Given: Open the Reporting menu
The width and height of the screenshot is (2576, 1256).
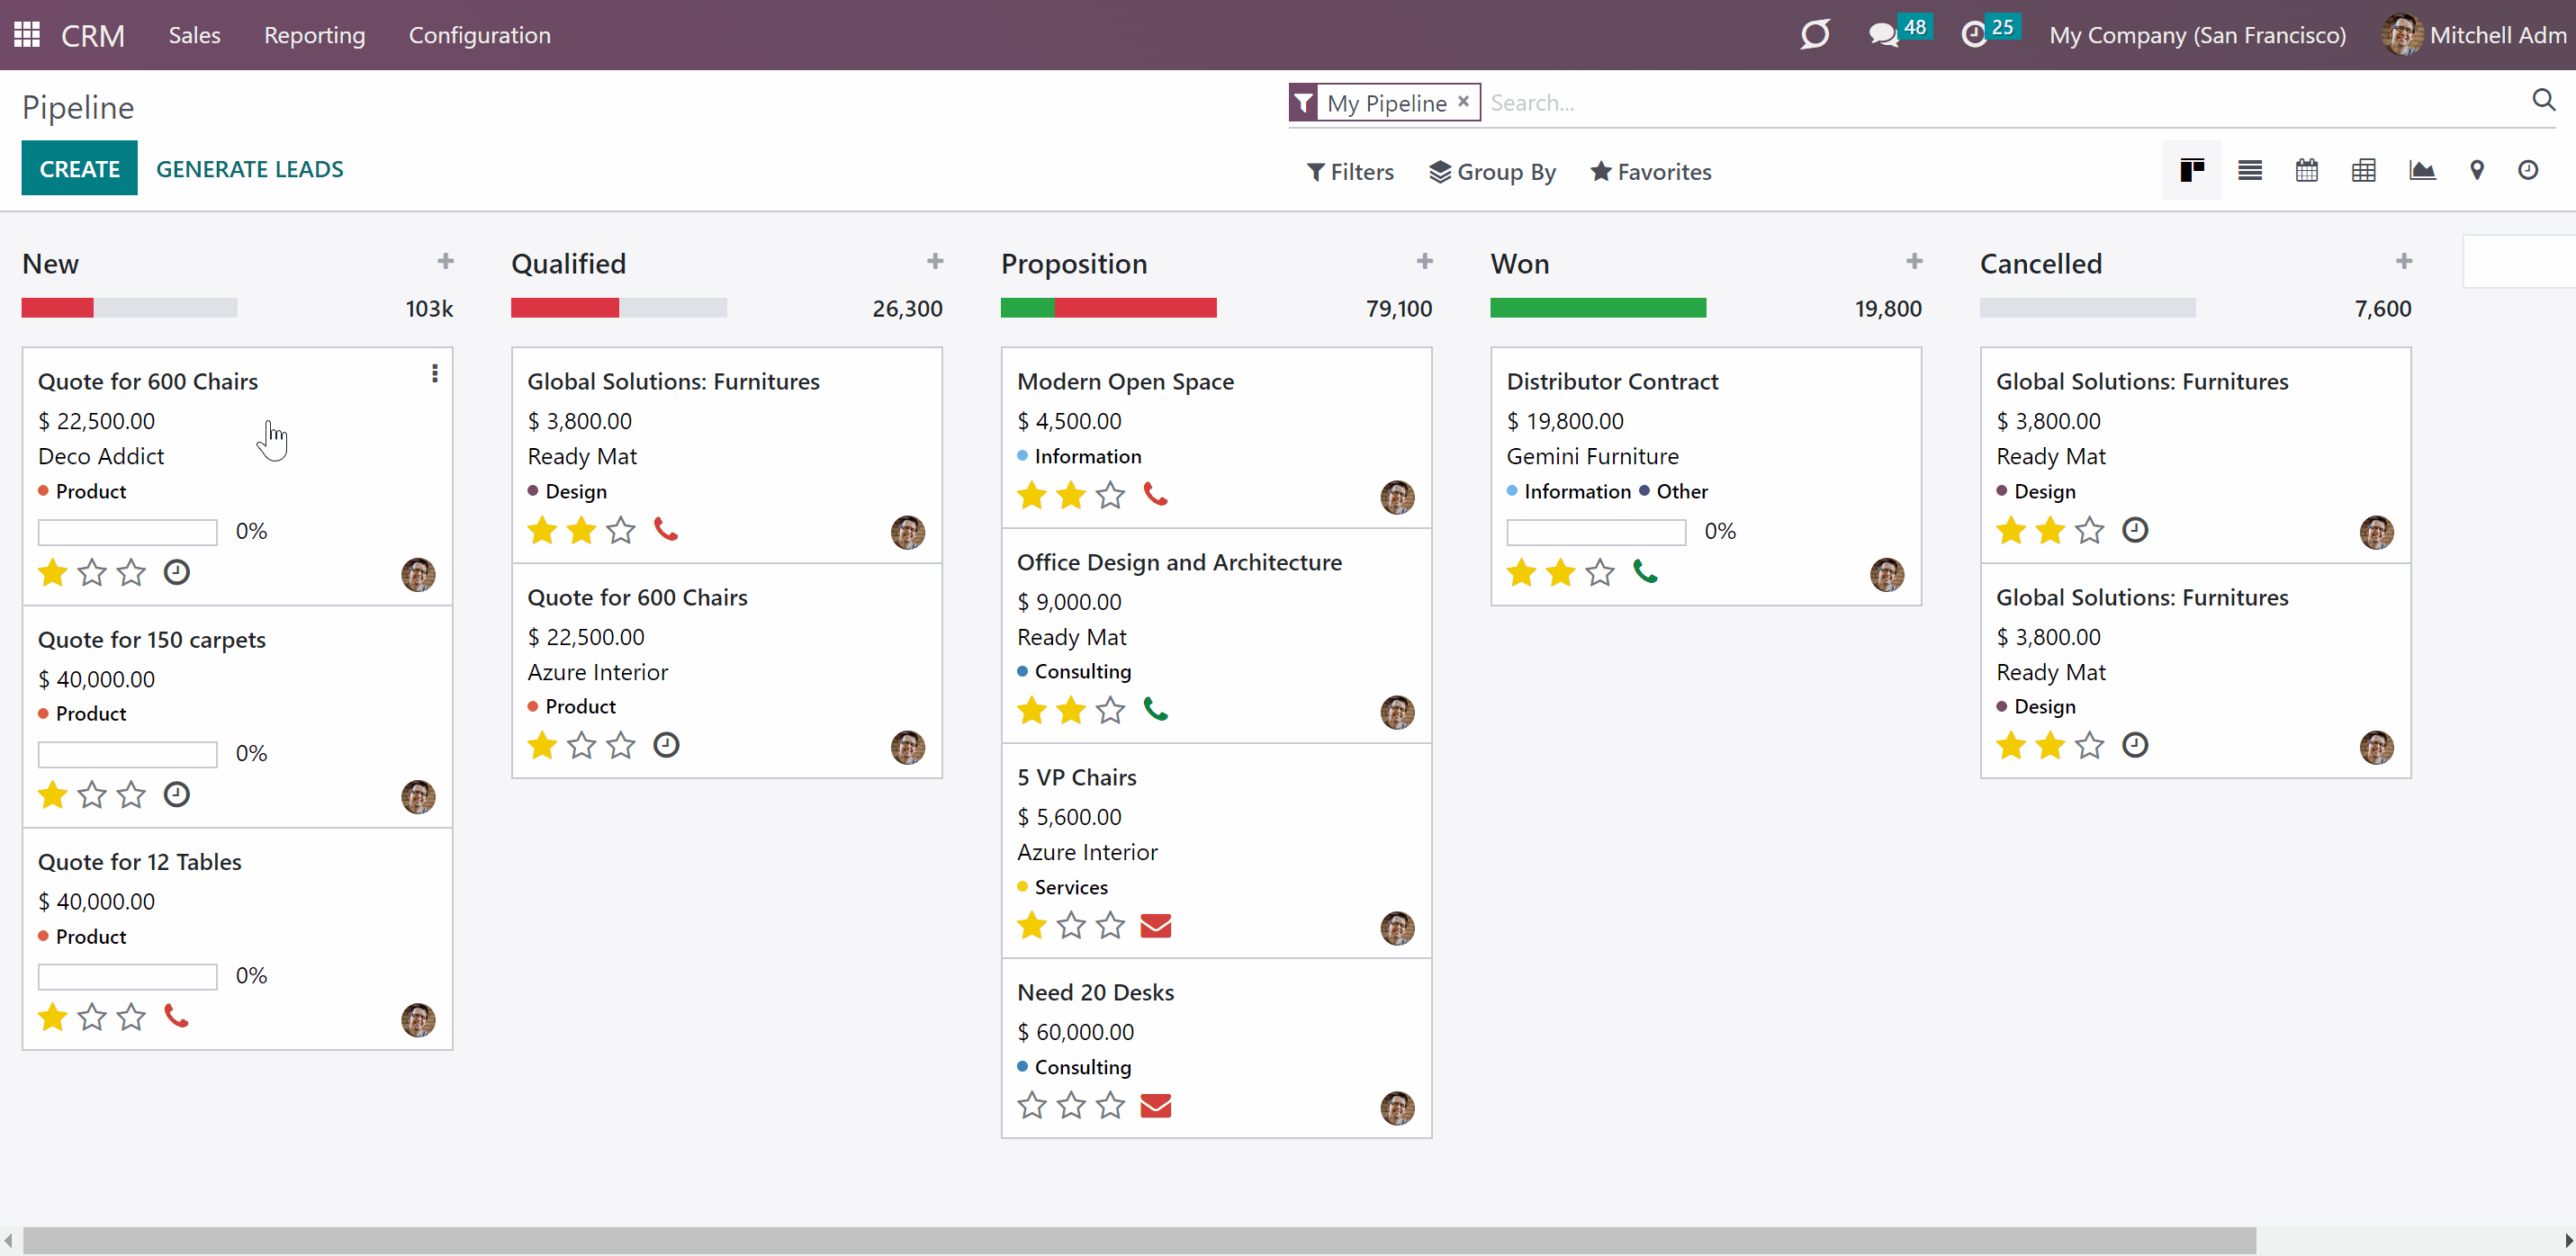Looking at the screenshot, I should [314, 35].
